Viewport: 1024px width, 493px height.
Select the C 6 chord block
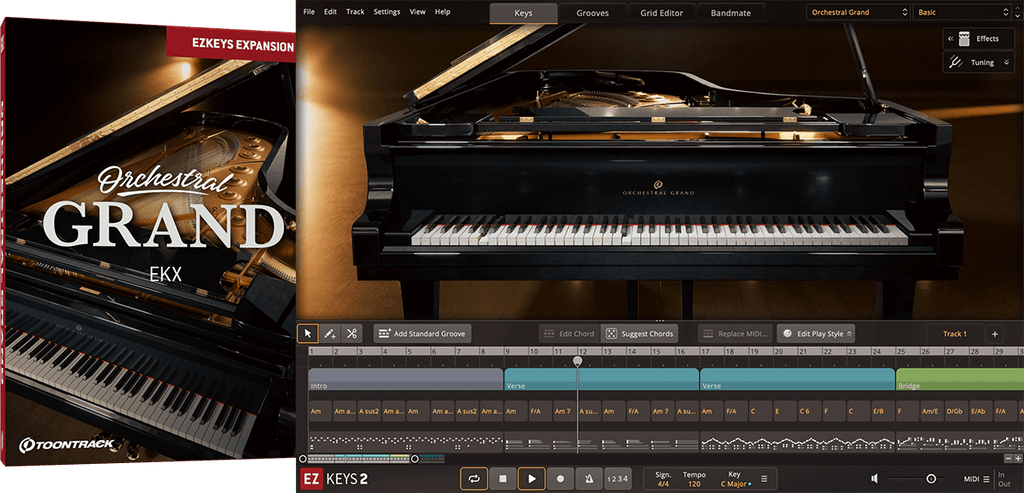pyautogui.click(x=808, y=411)
